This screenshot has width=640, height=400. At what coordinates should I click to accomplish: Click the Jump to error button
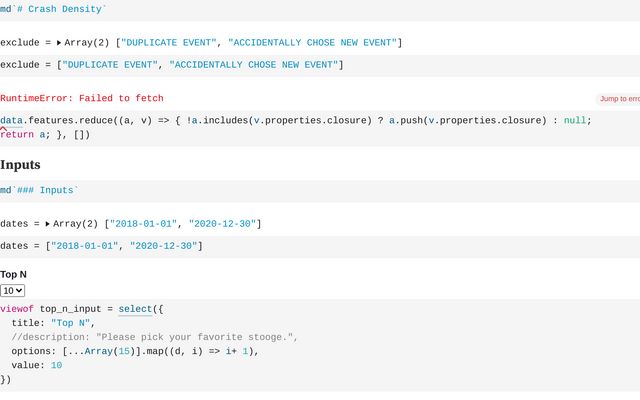618,99
